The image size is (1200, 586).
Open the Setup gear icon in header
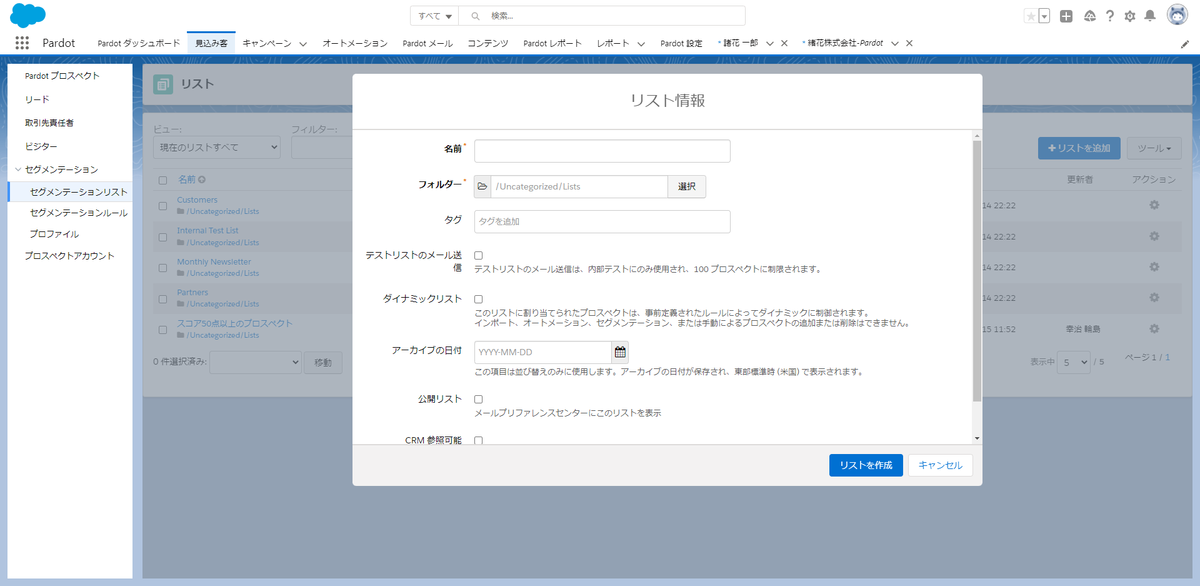[x=1130, y=16]
